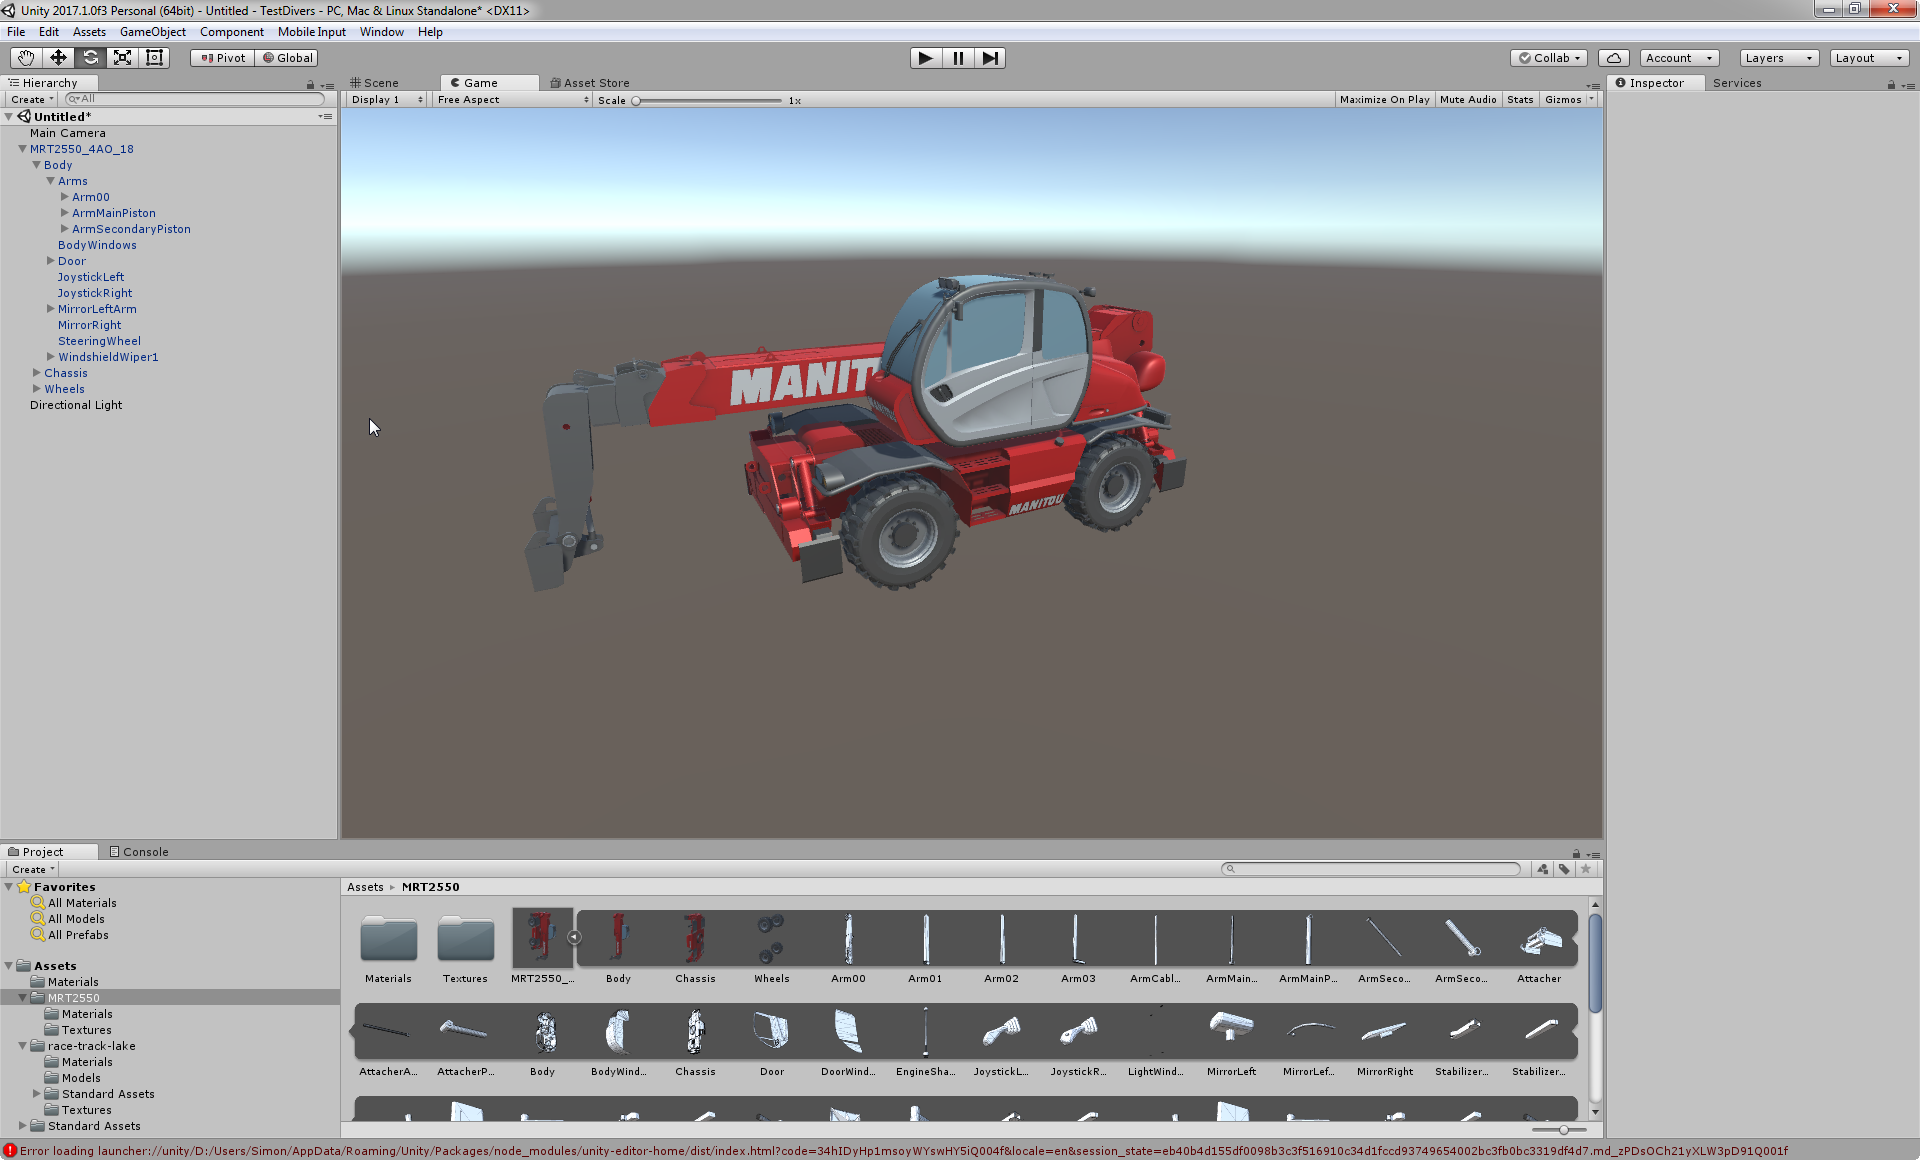Click the Step frame button
The image size is (1920, 1160).
click(990, 58)
